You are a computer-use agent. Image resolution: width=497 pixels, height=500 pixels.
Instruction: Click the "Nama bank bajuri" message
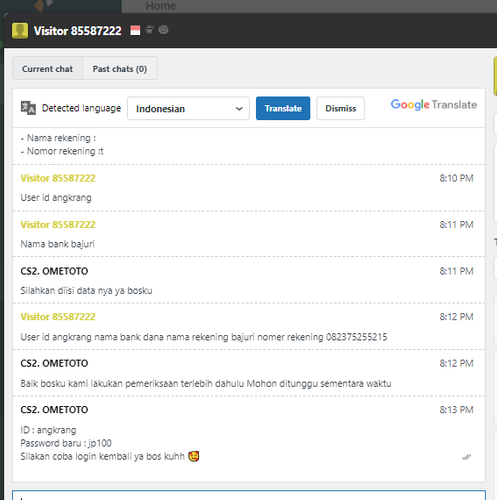point(57,244)
